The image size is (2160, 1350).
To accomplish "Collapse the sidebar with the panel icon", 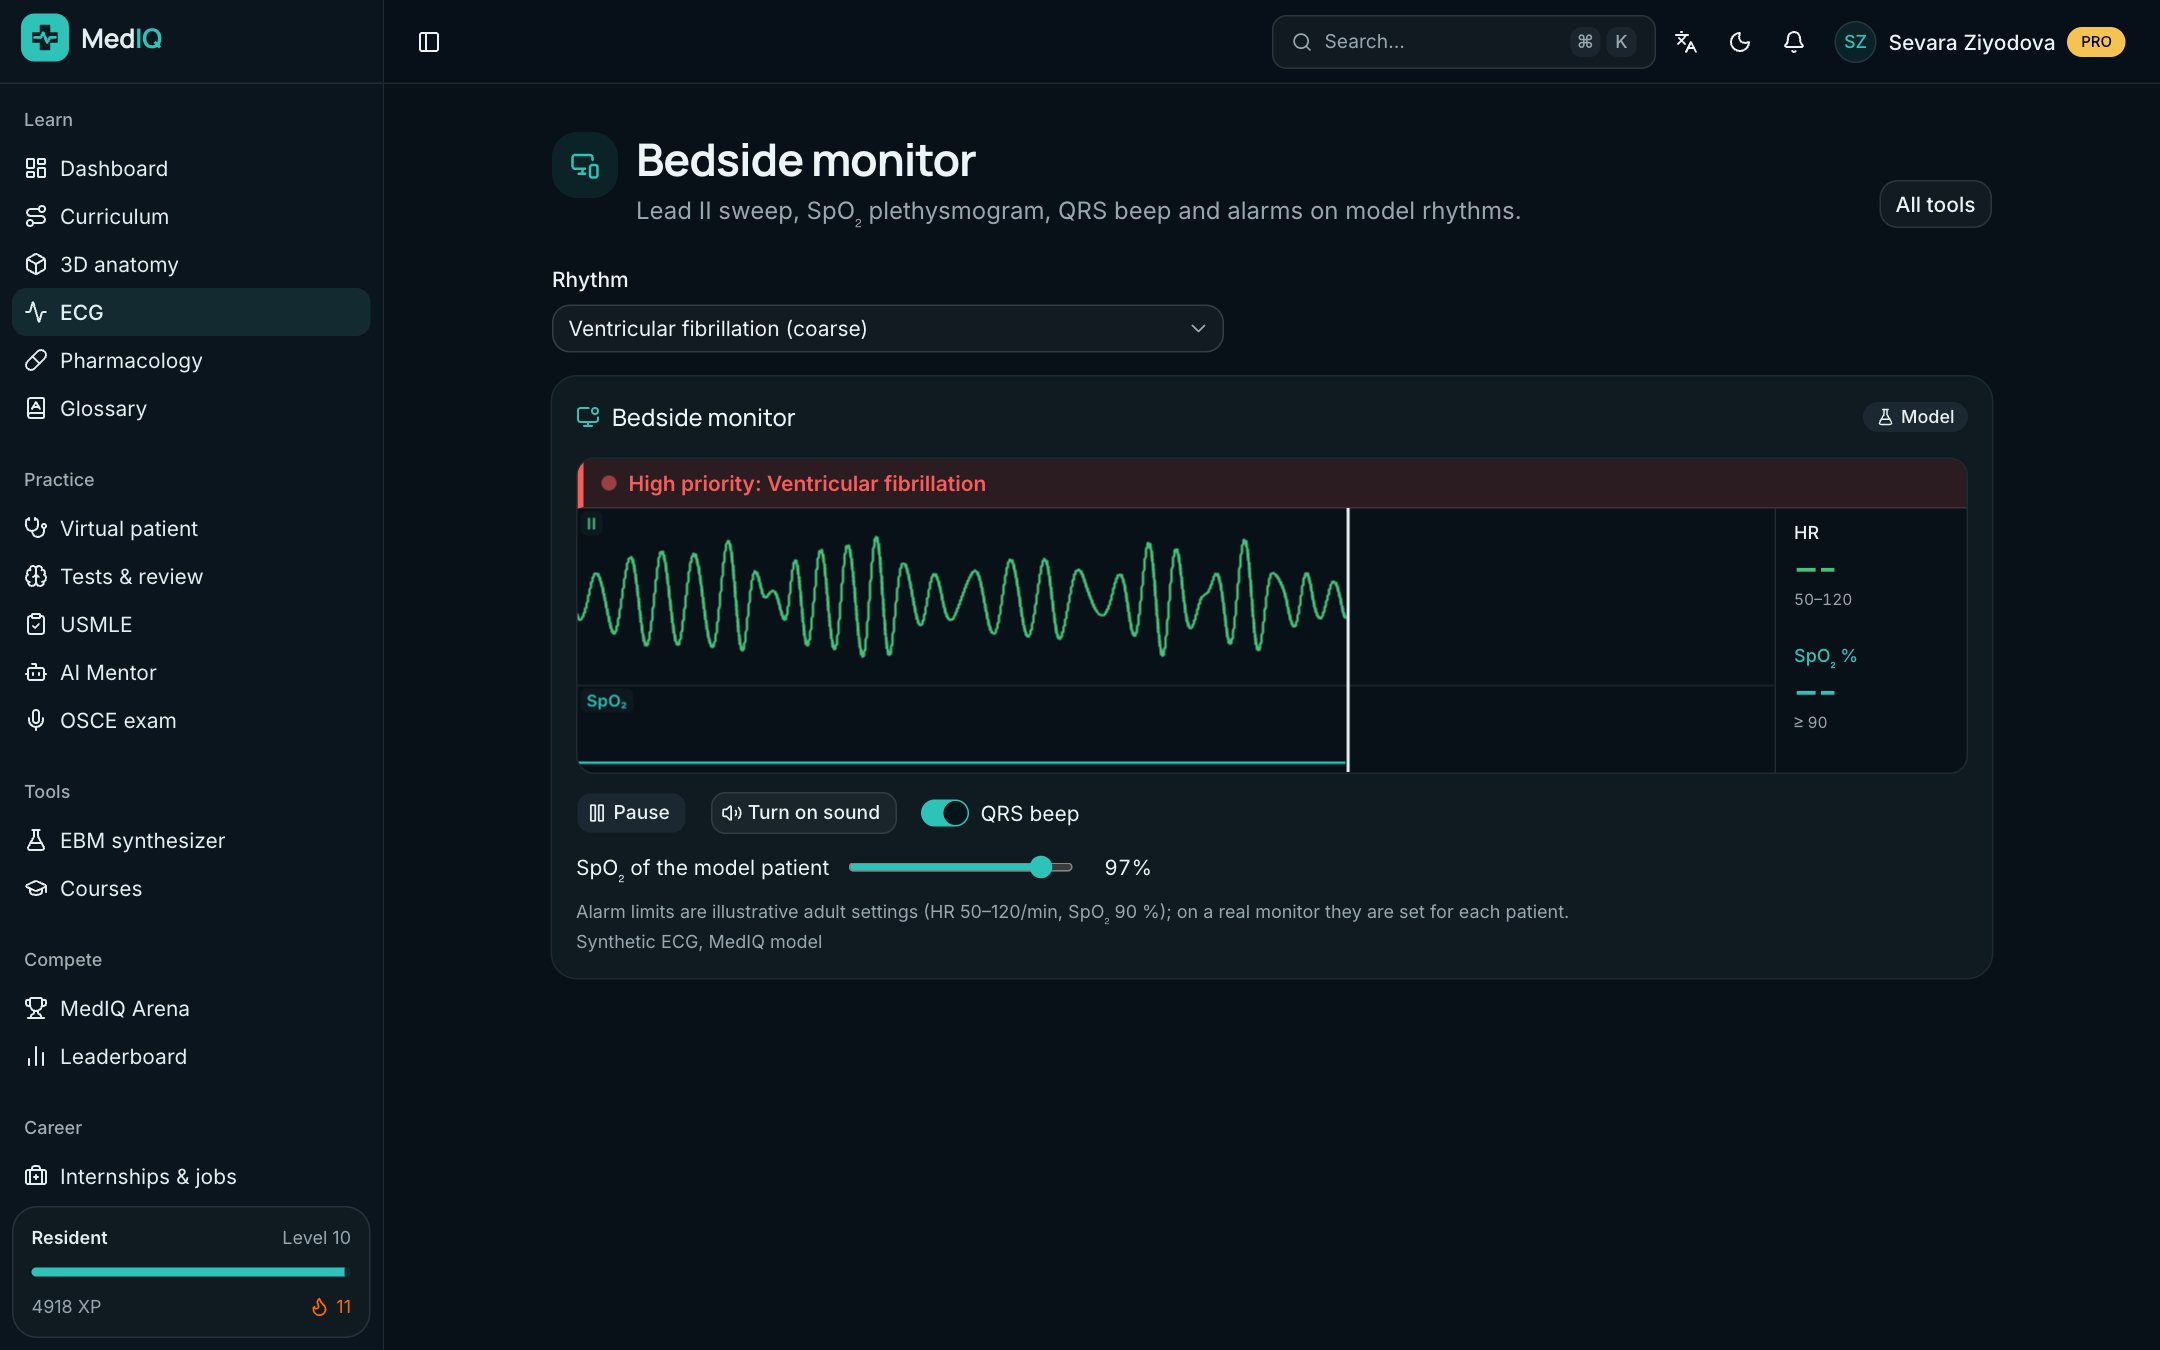I will pos(429,42).
